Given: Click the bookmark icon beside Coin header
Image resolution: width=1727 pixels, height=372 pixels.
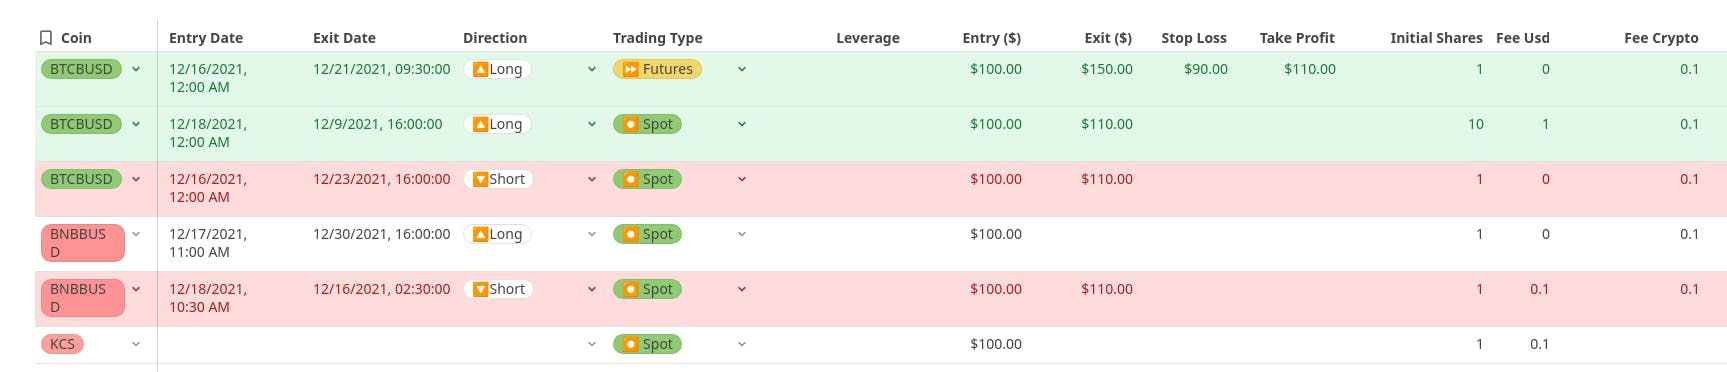Looking at the screenshot, I should [x=46, y=38].
